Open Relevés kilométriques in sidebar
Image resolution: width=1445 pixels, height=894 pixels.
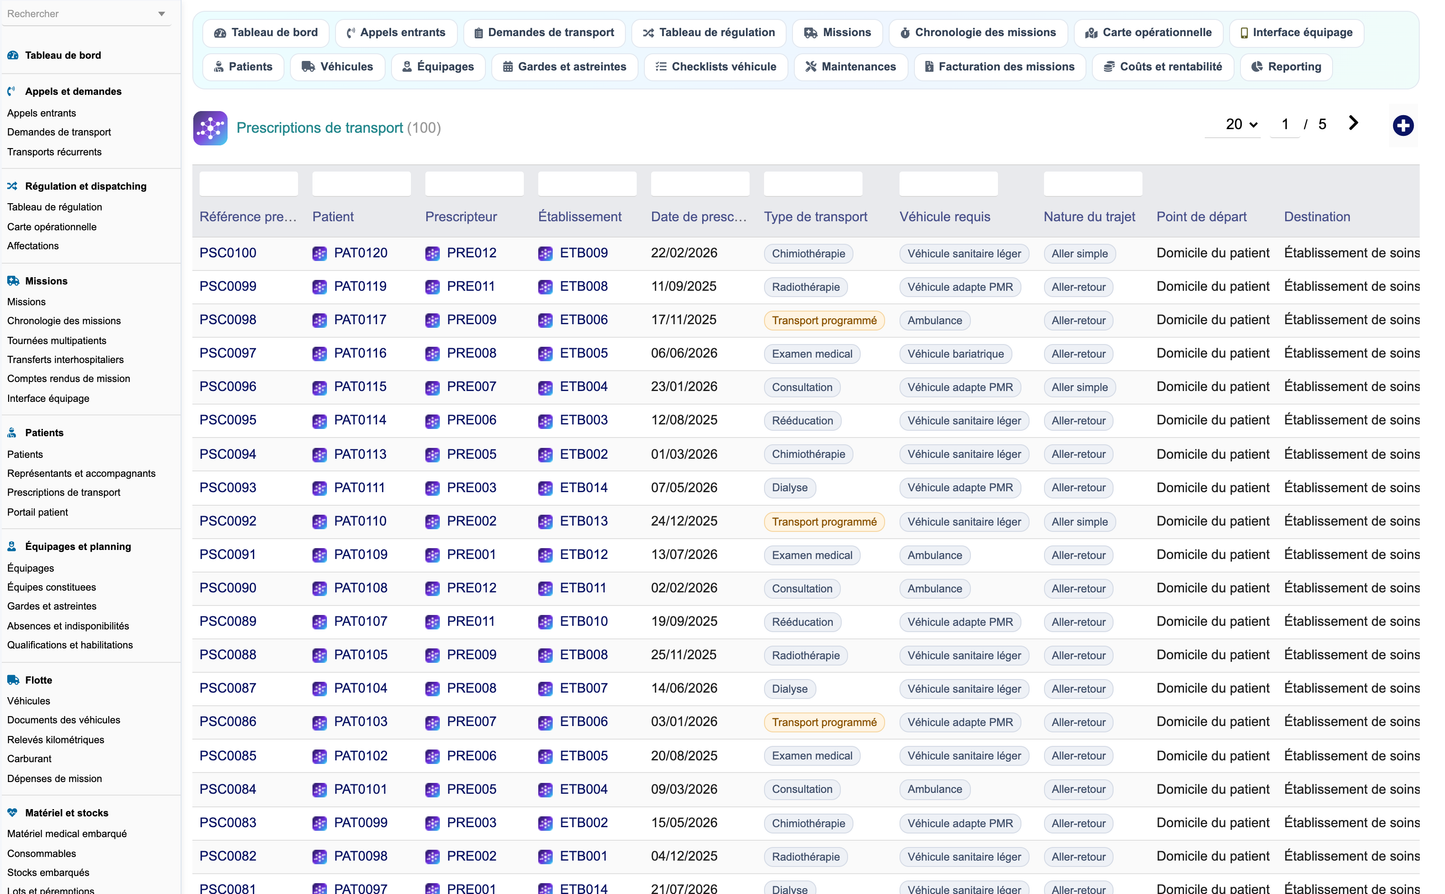(56, 740)
